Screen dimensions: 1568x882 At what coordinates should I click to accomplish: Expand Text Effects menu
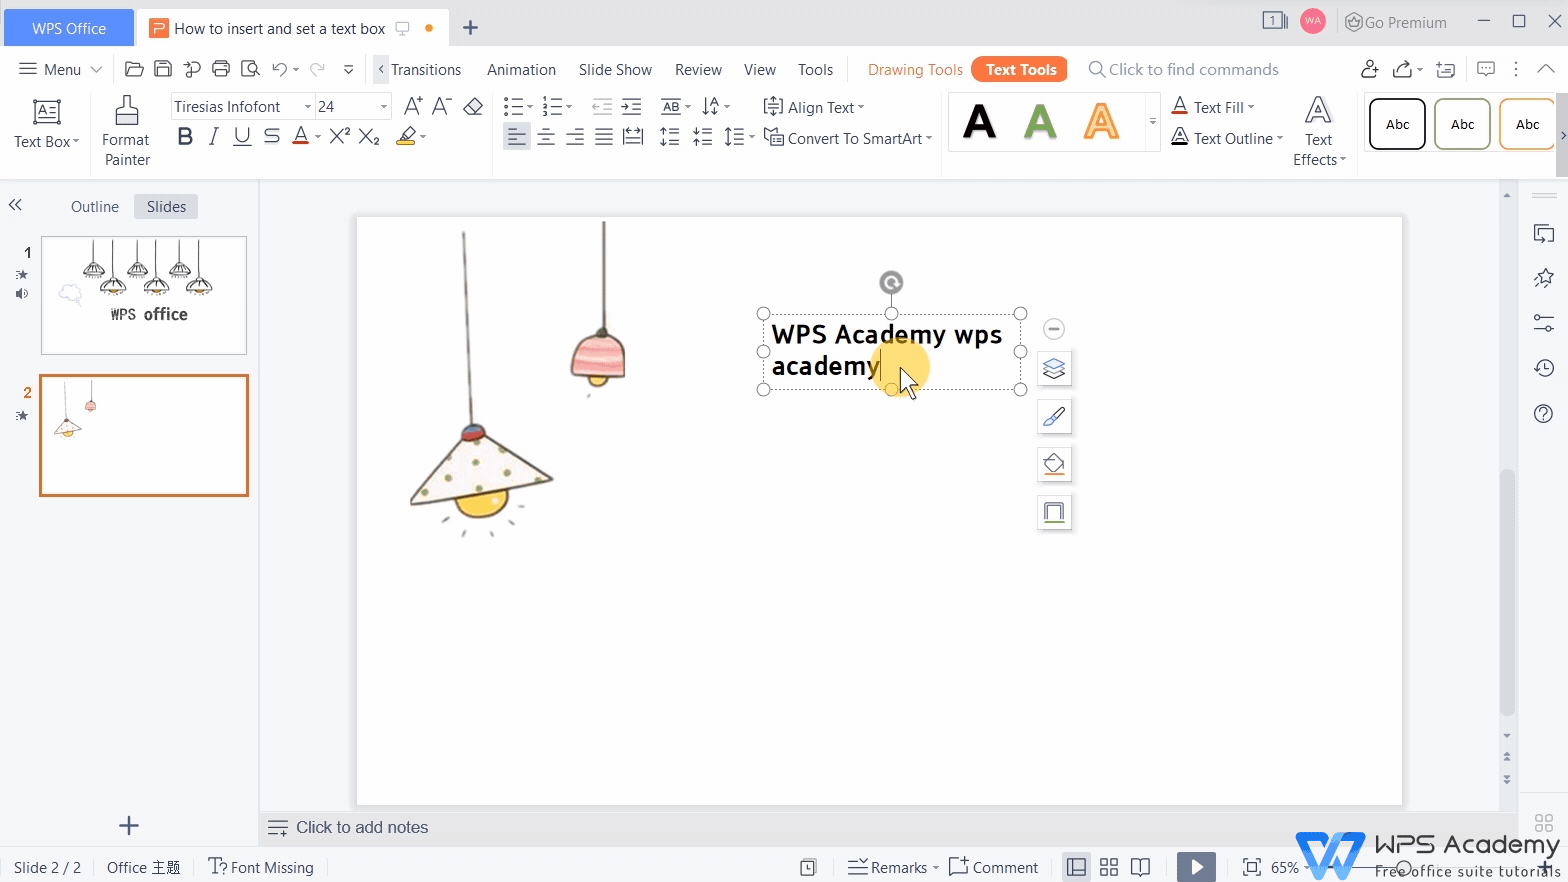point(1319,132)
